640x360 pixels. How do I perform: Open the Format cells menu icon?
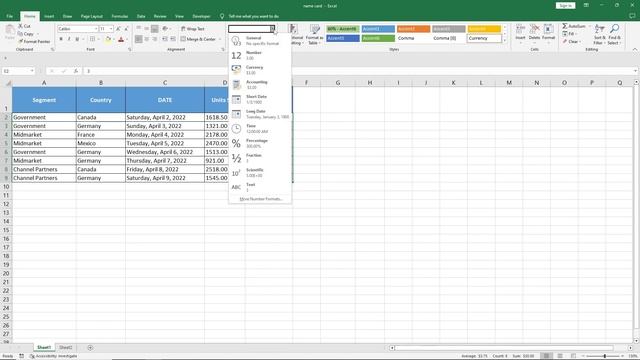pos(548,29)
